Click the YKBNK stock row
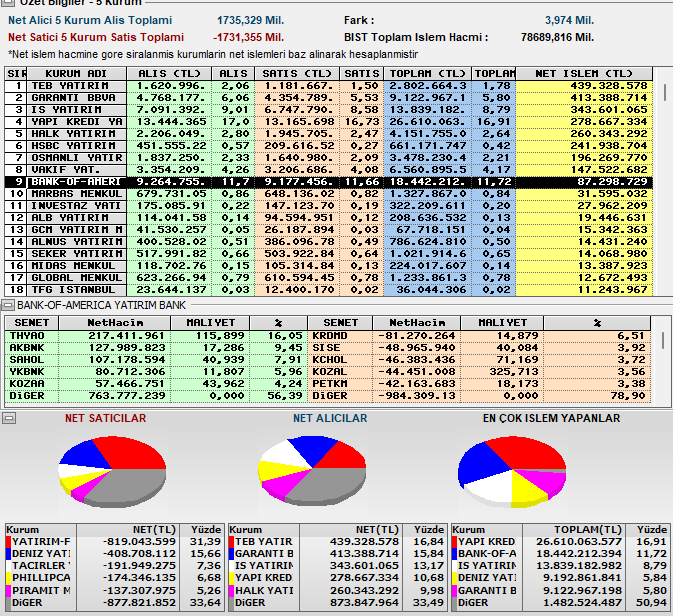673x616 pixels. click(x=156, y=372)
